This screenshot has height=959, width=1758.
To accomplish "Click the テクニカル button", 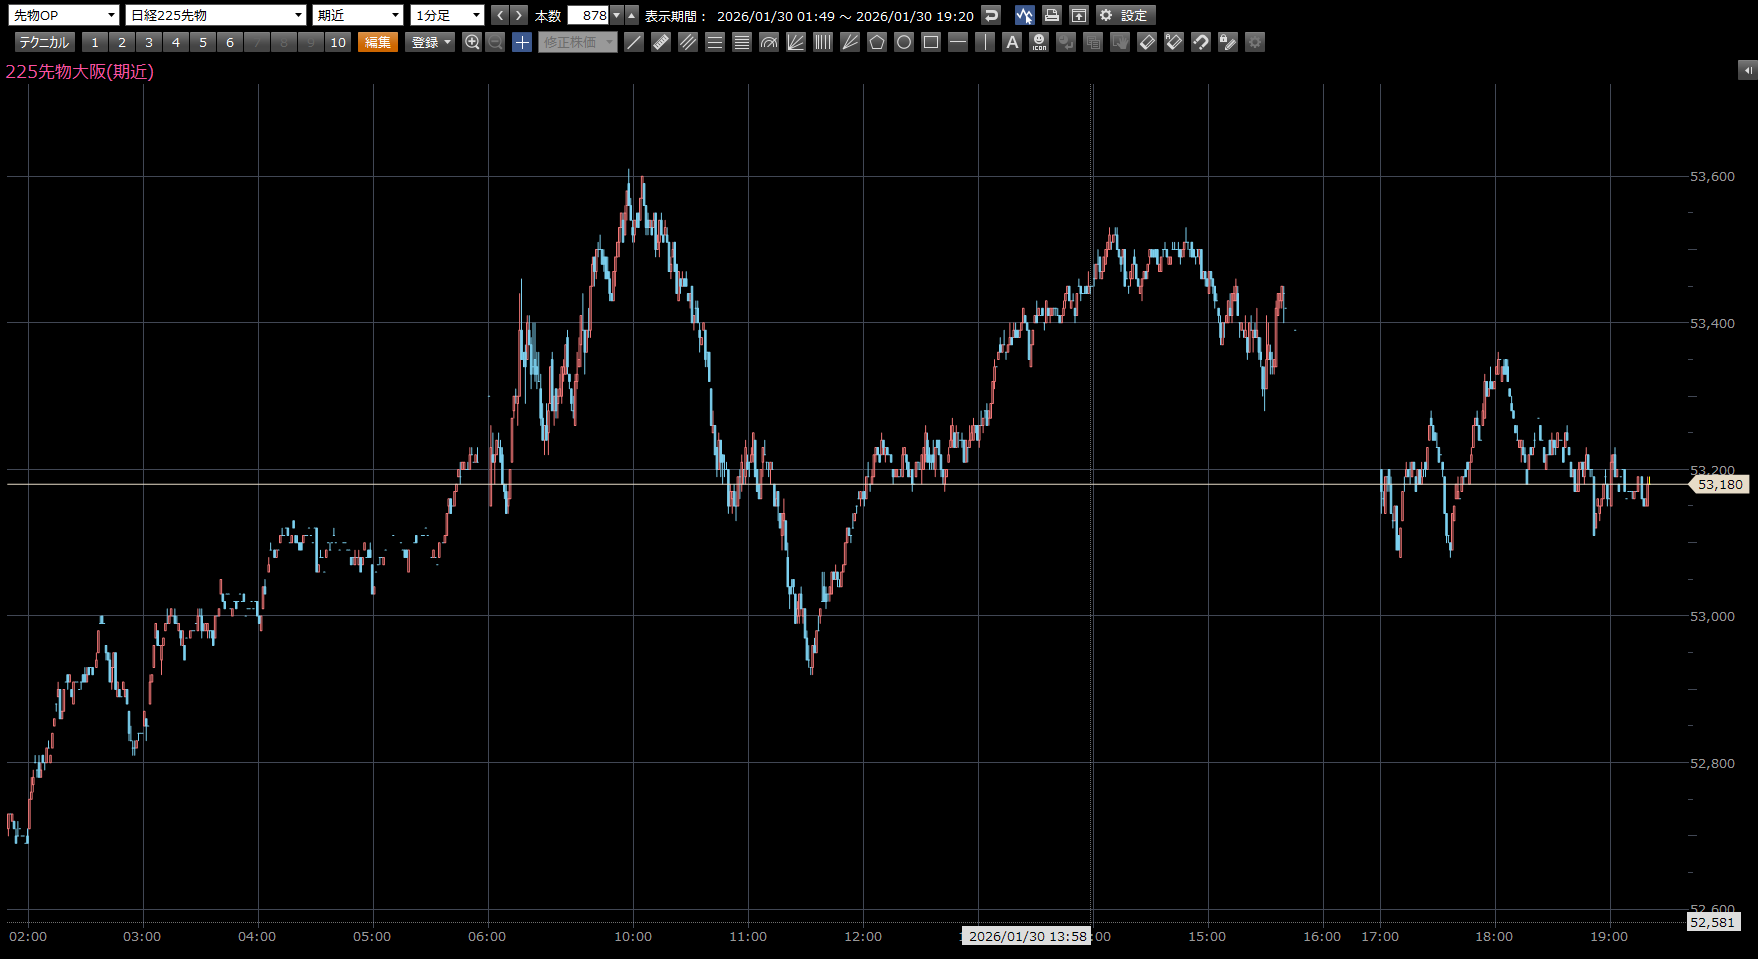I will [44, 42].
